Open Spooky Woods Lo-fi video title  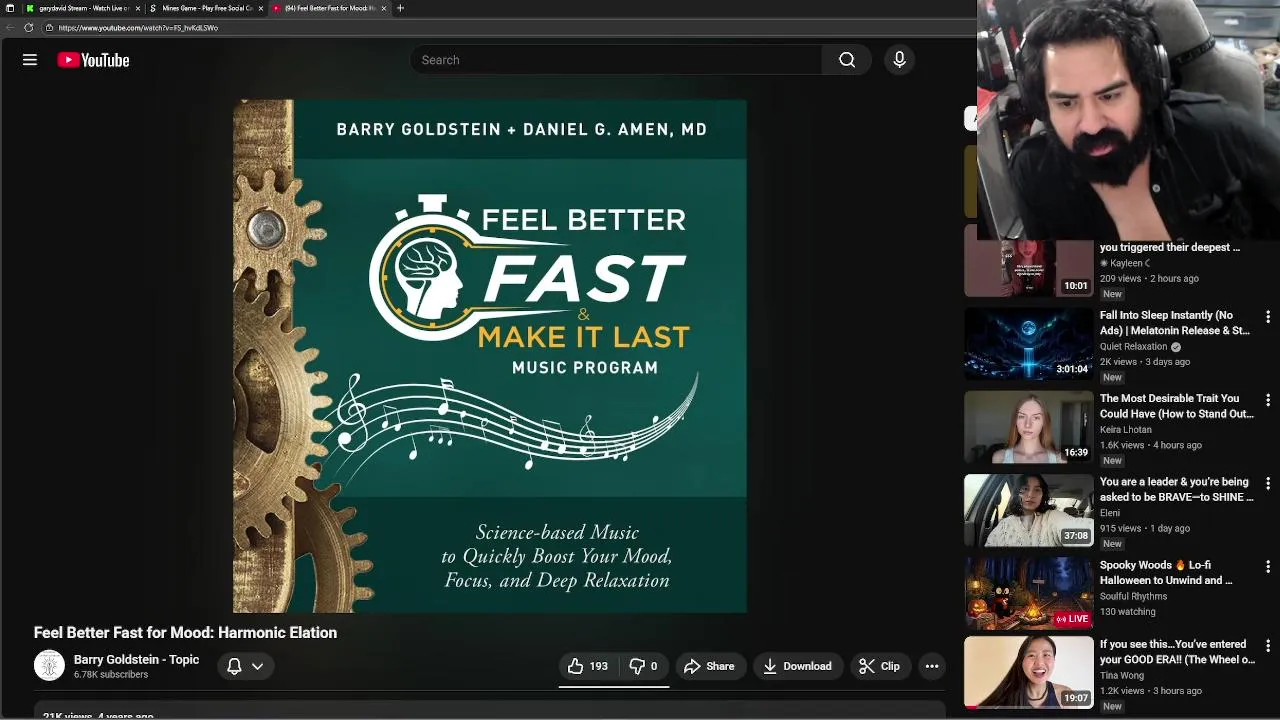coord(1166,572)
